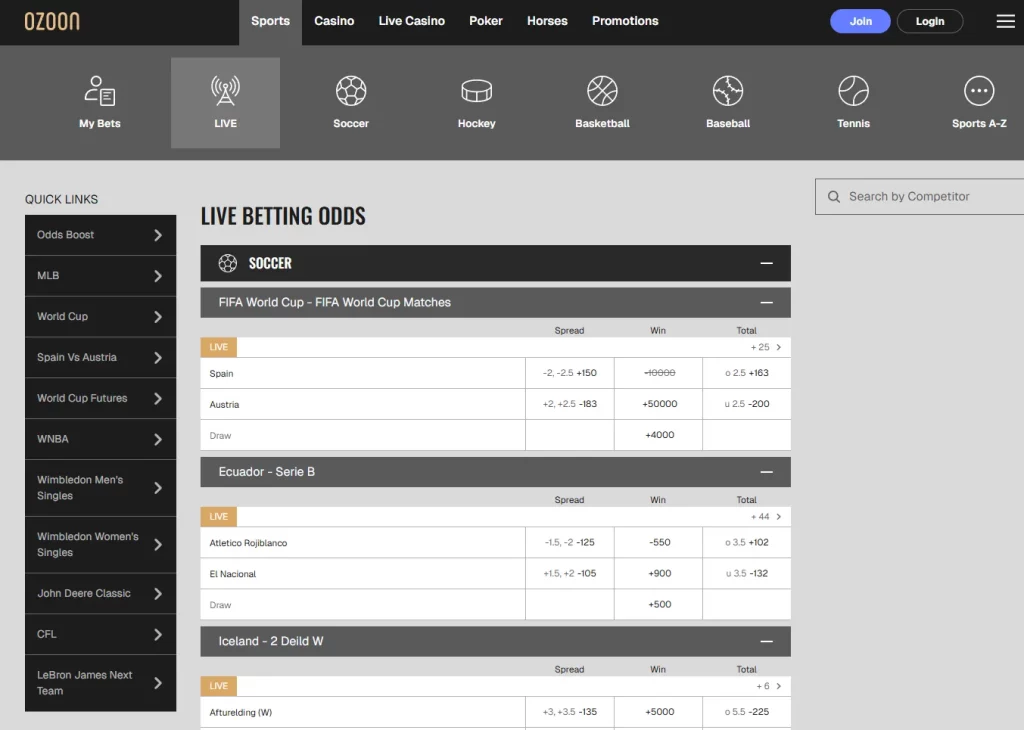Open the Basketball icon

pos(602,91)
